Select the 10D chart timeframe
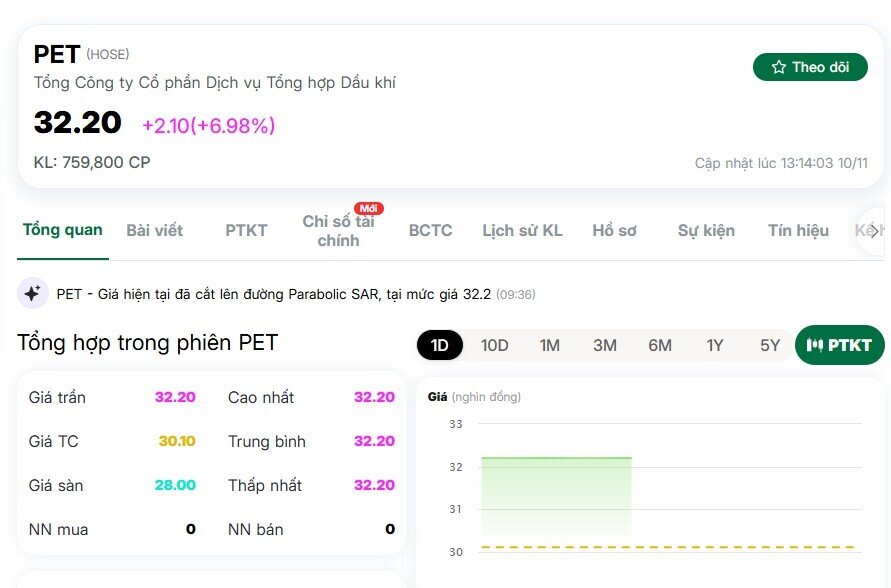The height and width of the screenshot is (588, 891). point(493,344)
